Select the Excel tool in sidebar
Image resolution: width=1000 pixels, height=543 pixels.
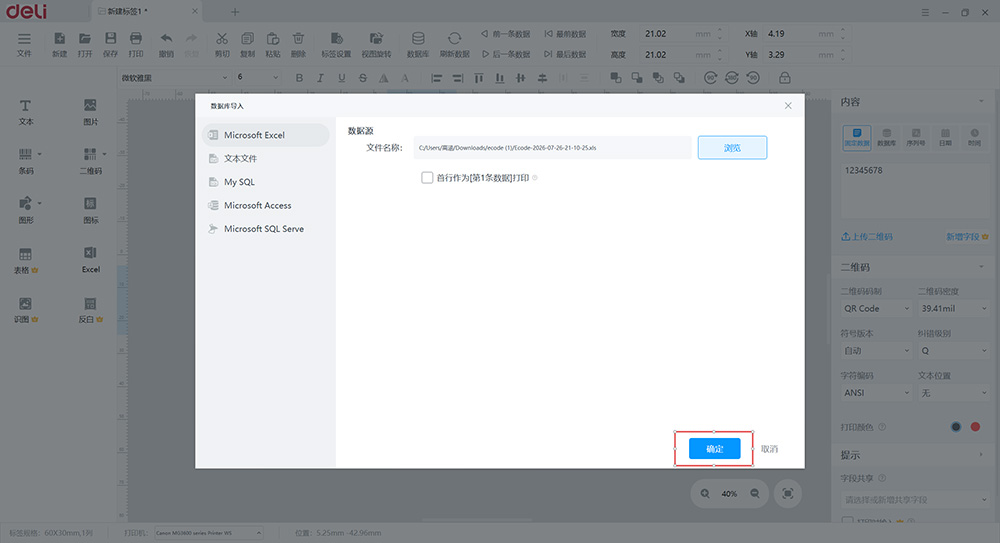coord(91,260)
